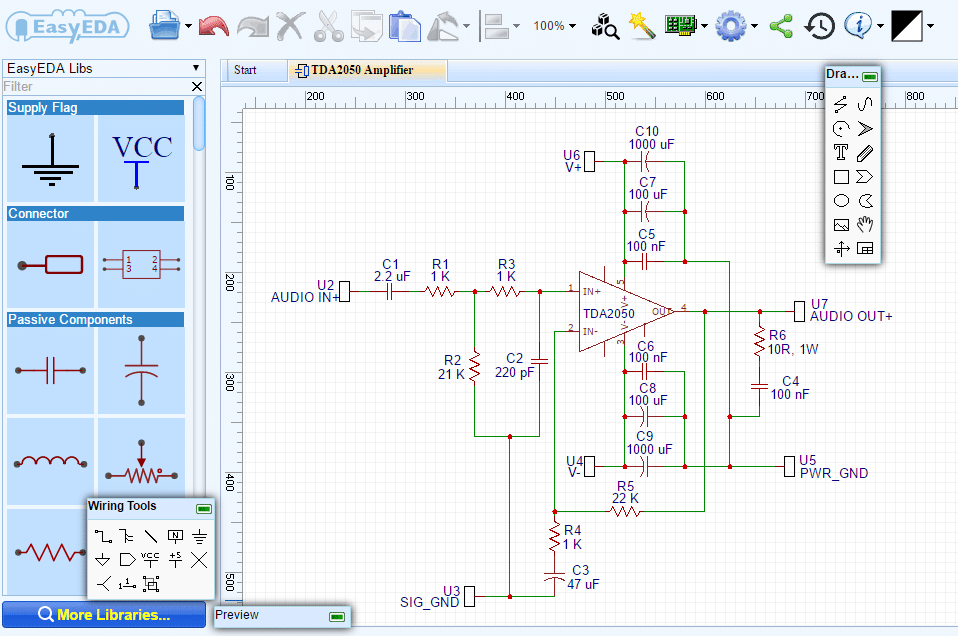This screenshot has height=636, width=958.
Task: Expand the theme contrast dropdown arrow
Action: click(930, 26)
